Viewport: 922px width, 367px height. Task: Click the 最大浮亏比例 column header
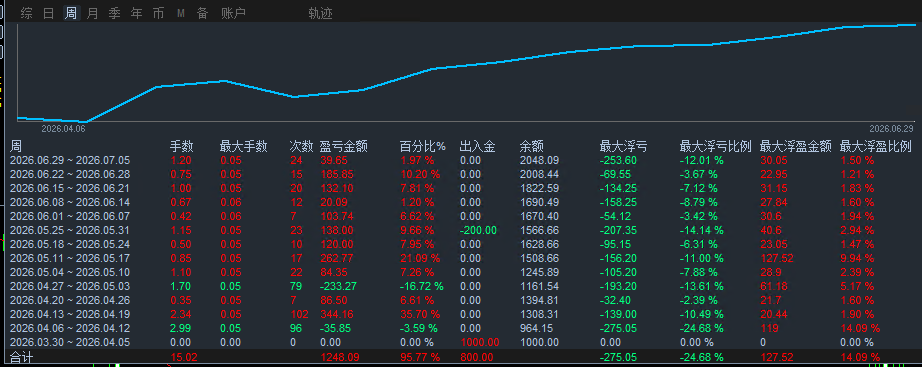(x=716, y=146)
